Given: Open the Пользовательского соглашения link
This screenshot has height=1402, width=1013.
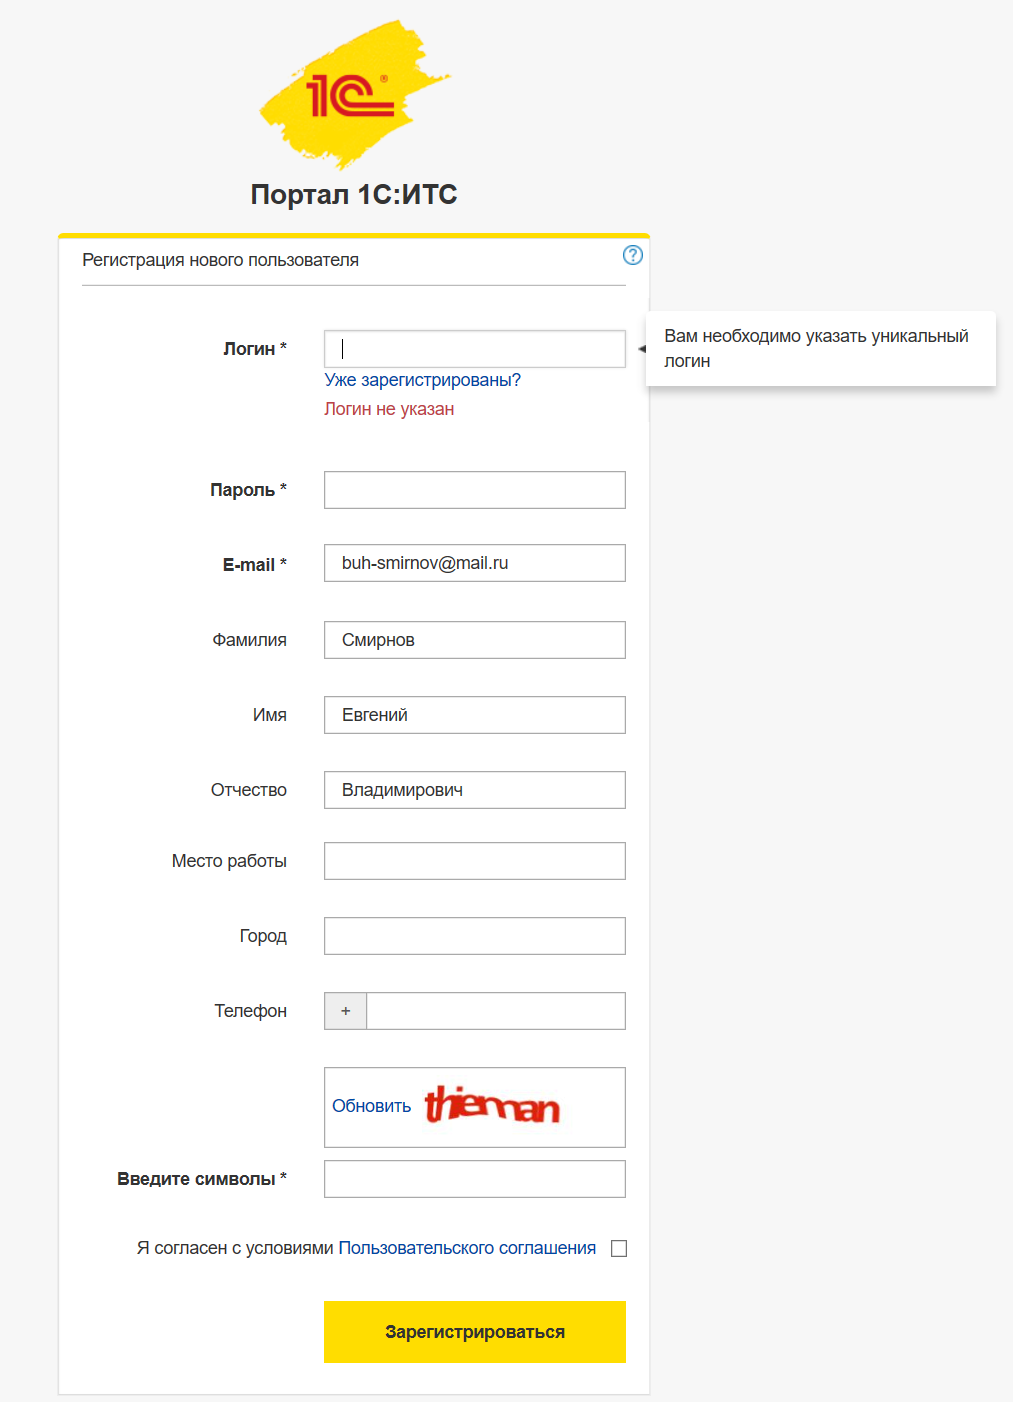Looking at the screenshot, I should (x=467, y=1248).
